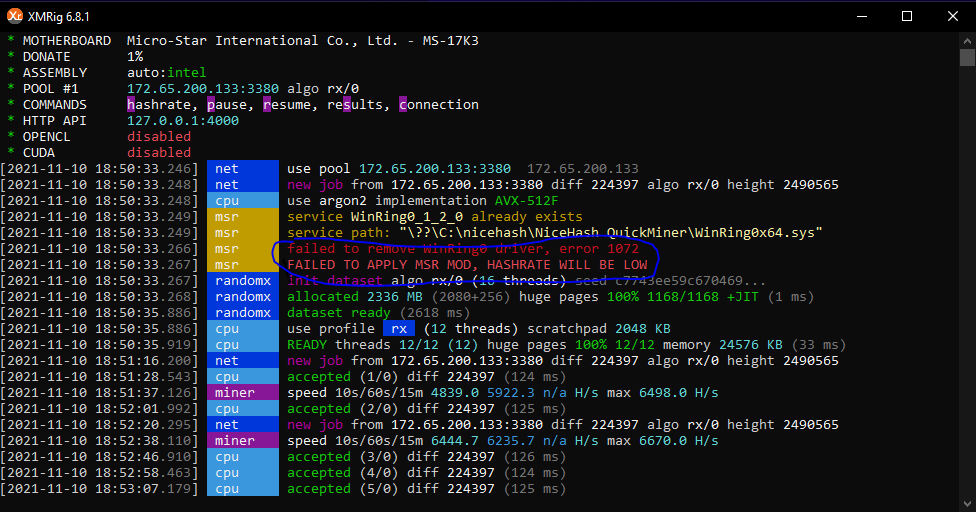Click the XMRig app icon in title bar
This screenshot has height=512, width=976.
(14, 16)
